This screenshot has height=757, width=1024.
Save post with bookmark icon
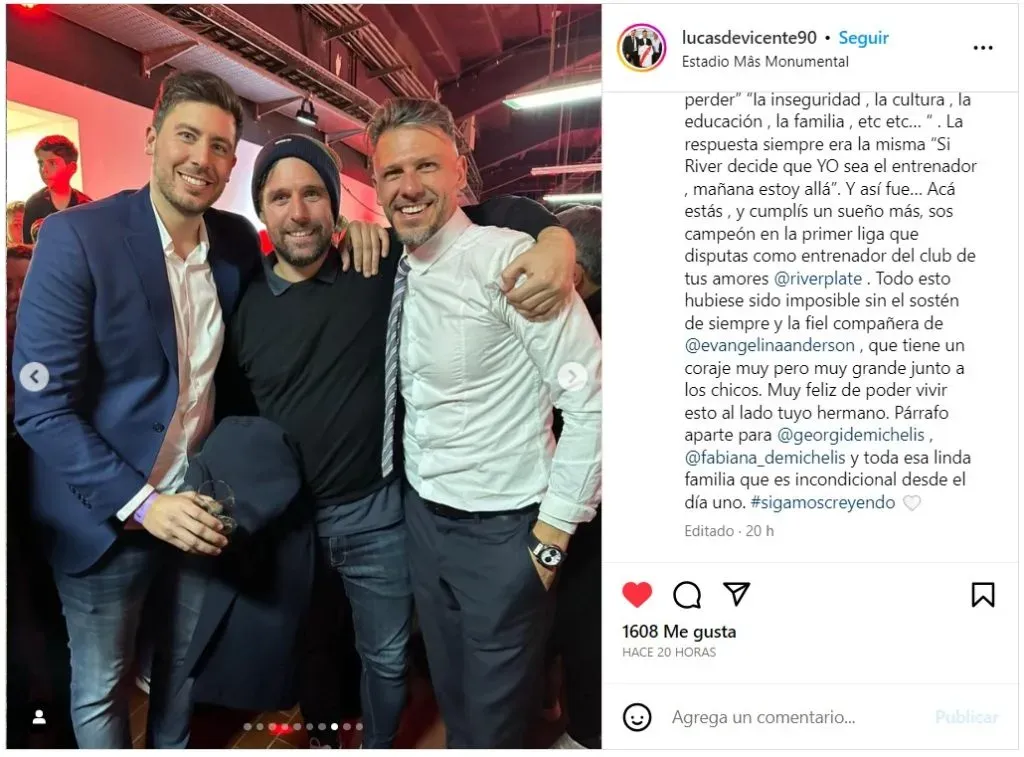coord(983,594)
